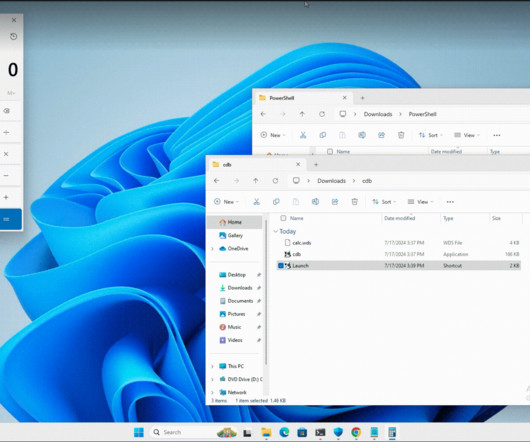Screen dimensions: 530x442
Task: Click Cut icon in cdb window toolbar
Action: 257,202
